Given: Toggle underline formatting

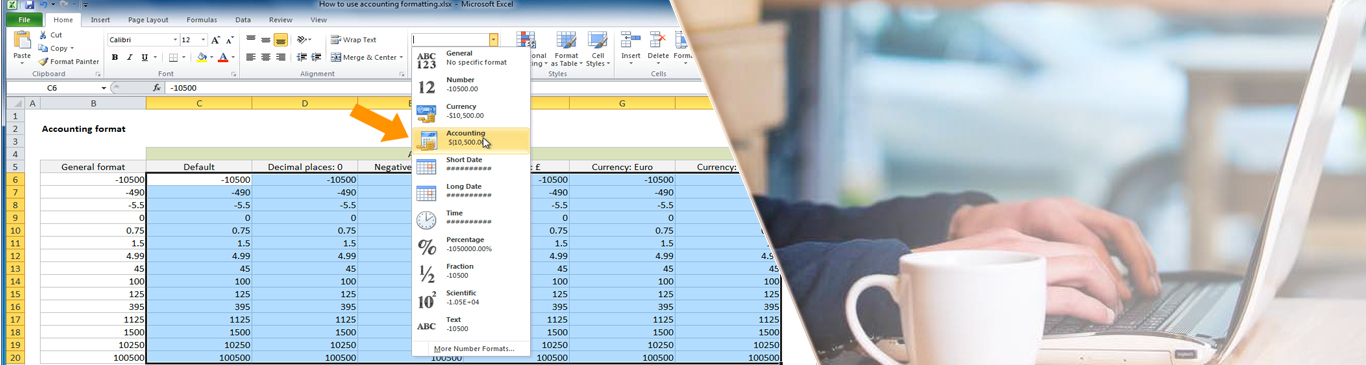Looking at the screenshot, I should click(x=145, y=58).
